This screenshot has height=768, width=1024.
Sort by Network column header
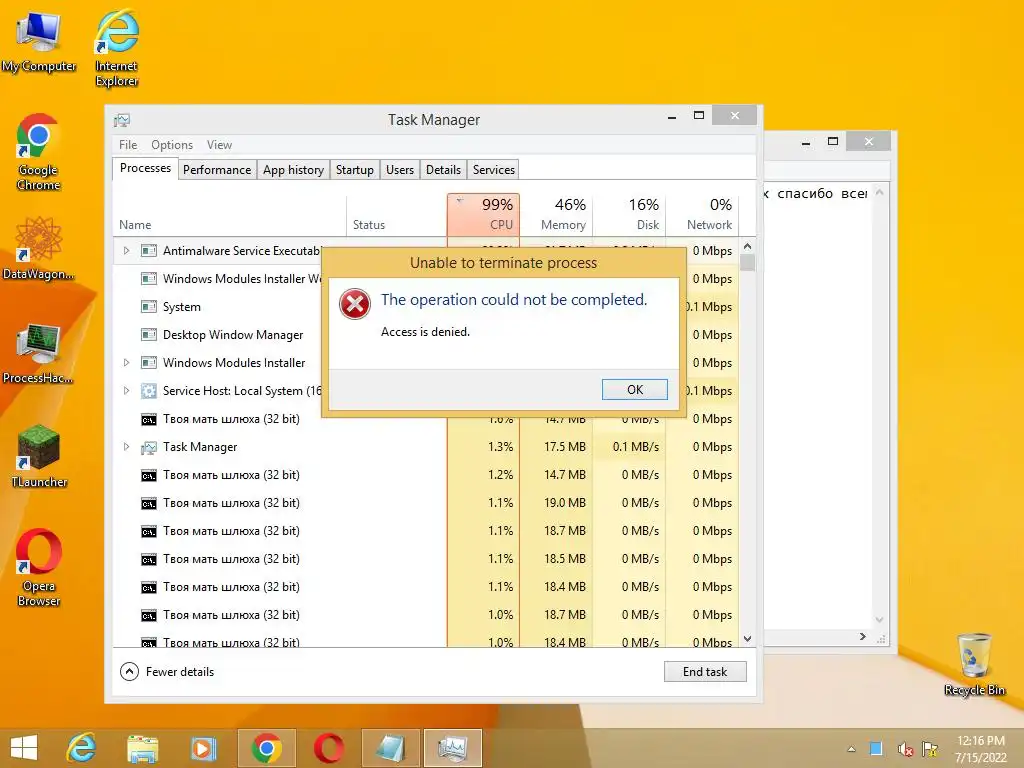[703, 214]
